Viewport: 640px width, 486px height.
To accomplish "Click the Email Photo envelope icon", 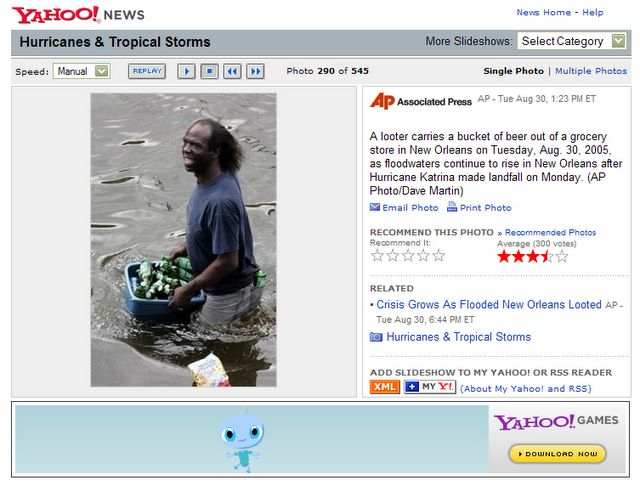I will coord(375,207).
